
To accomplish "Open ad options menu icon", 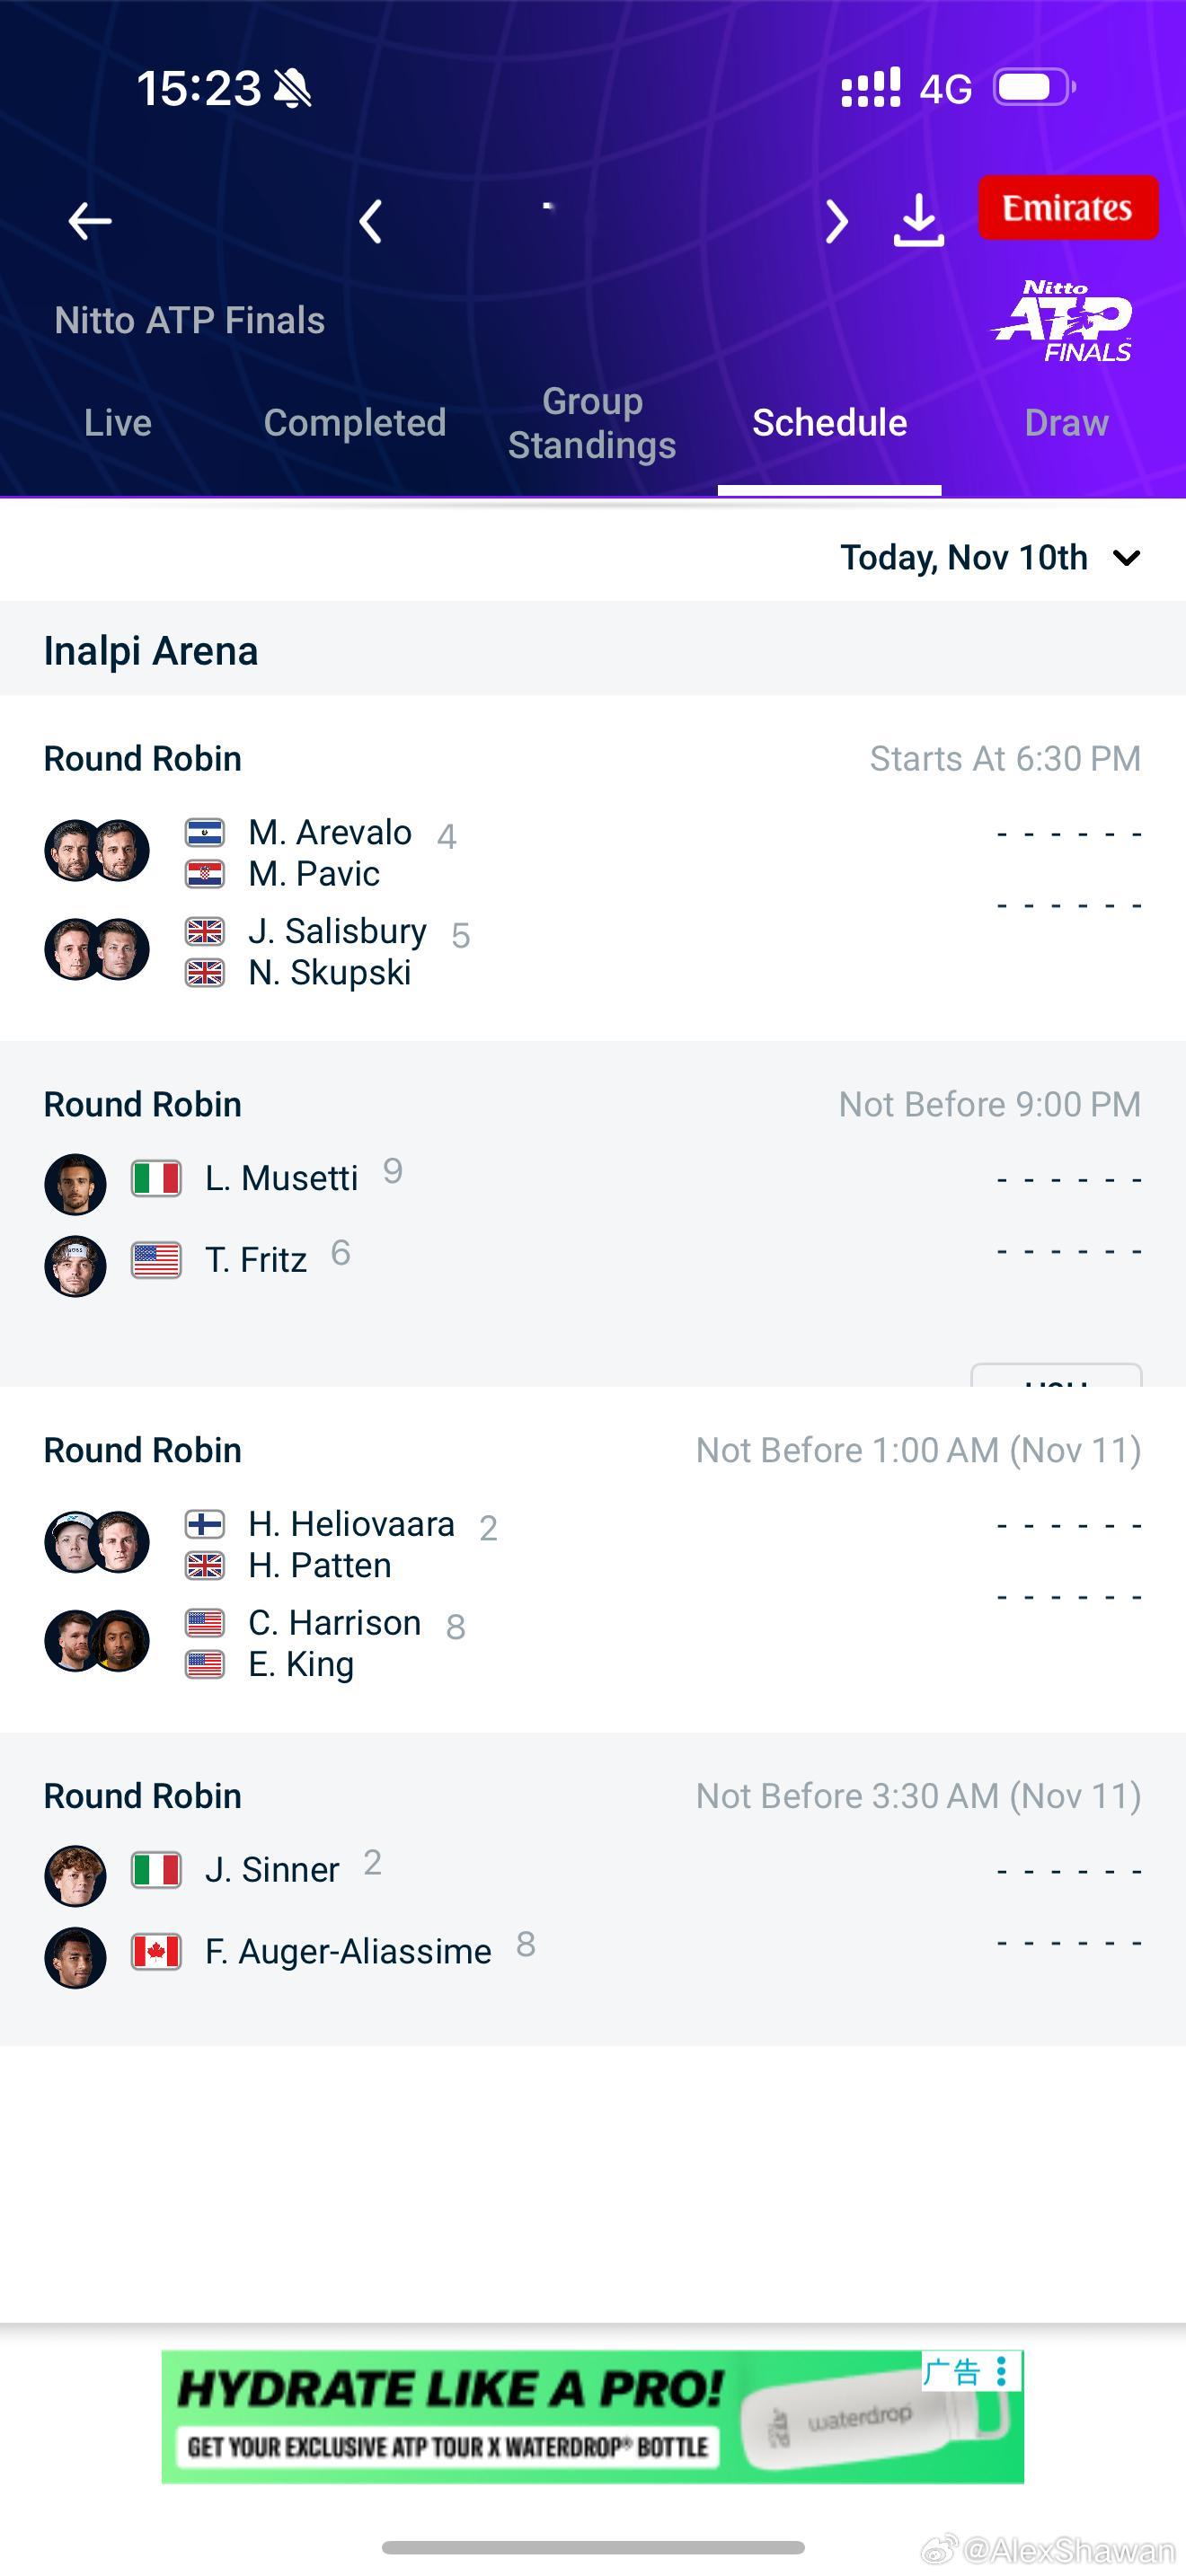I will click(x=1001, y=2370).
